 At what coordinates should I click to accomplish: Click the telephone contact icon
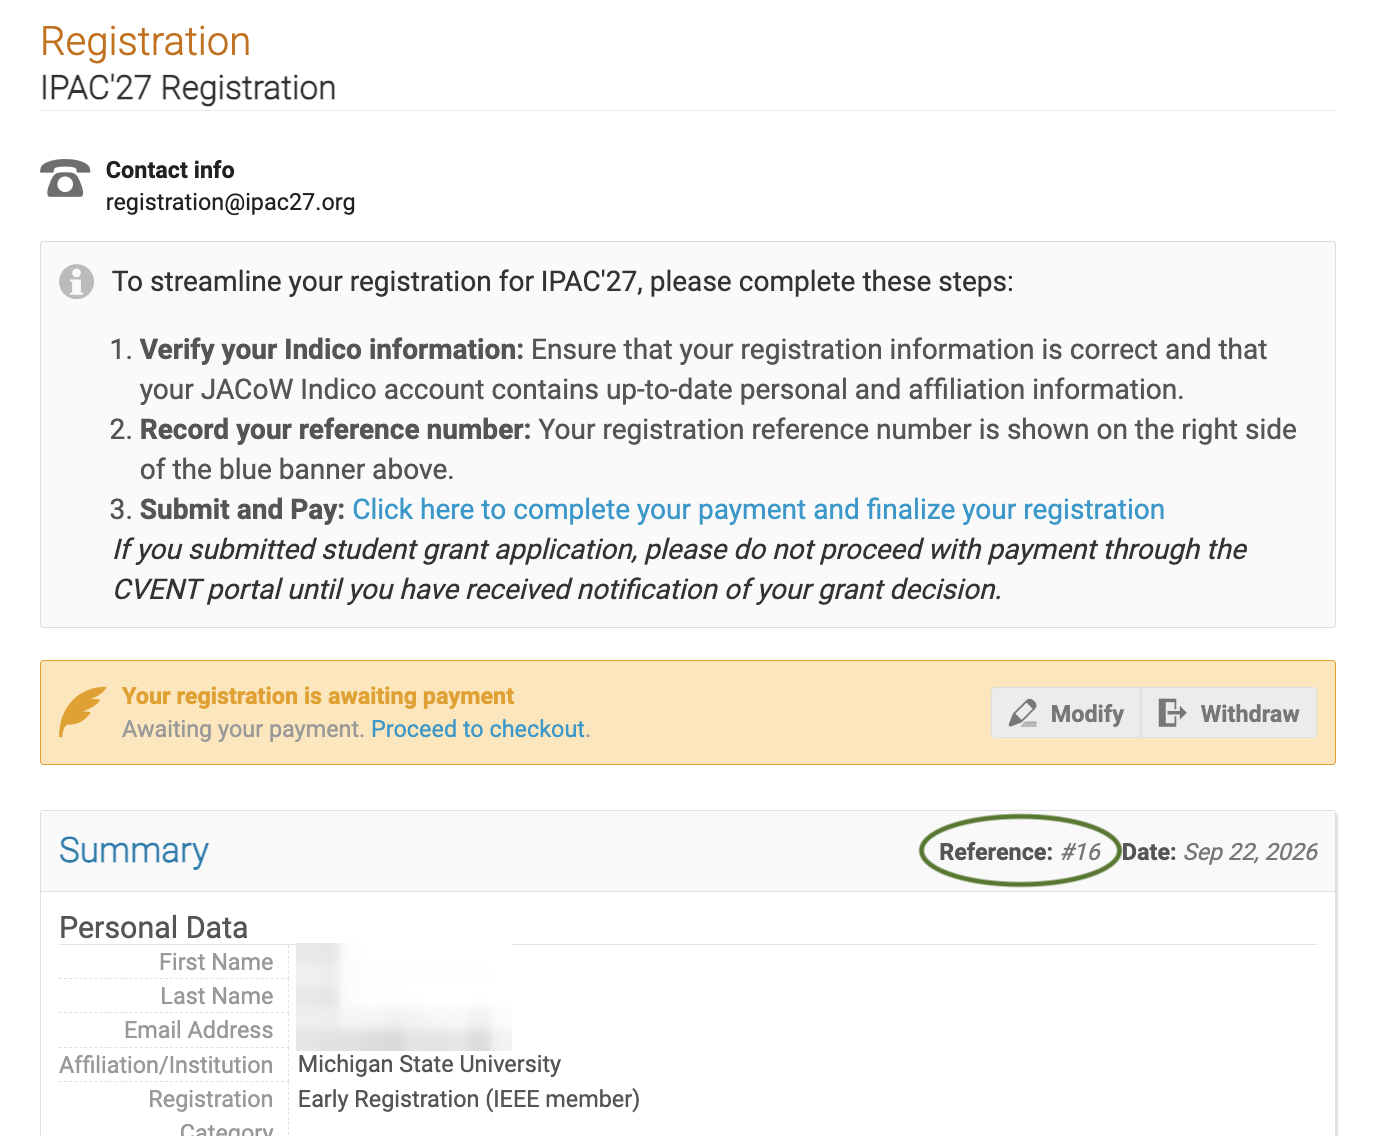tap(65, 178)
